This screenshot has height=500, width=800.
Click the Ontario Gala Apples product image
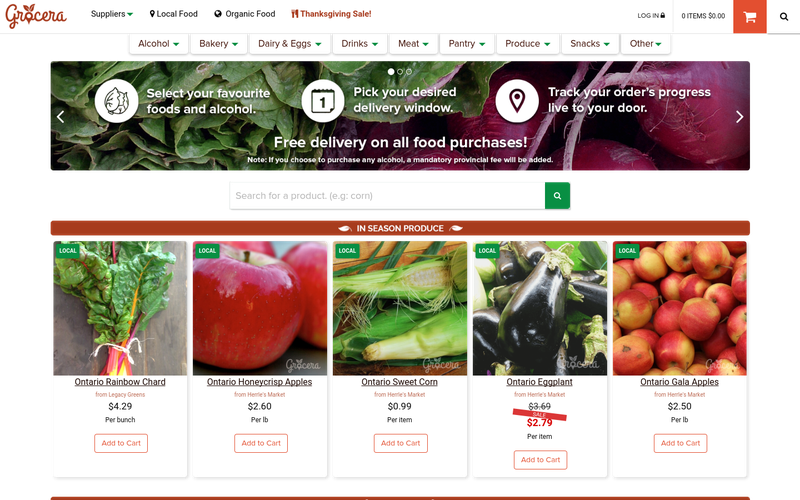pos(680,308)
